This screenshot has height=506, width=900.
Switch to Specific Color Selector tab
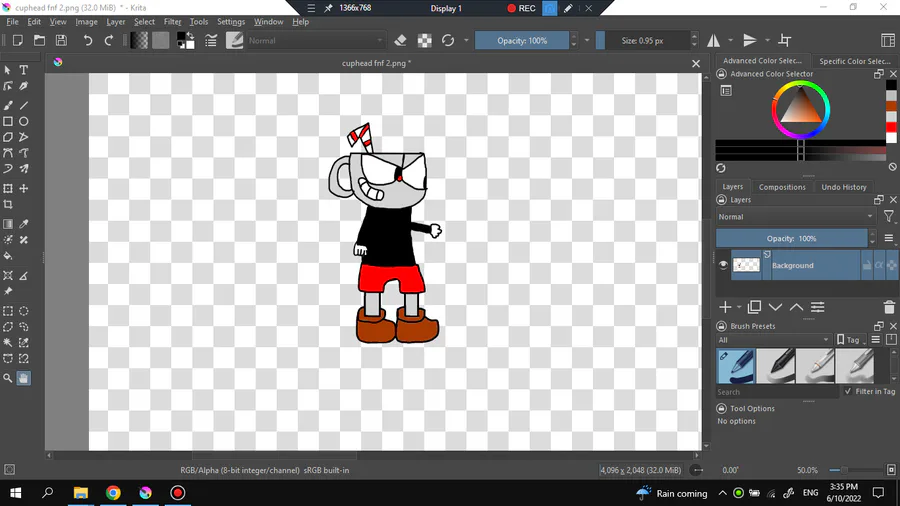(x=855, y=61)
